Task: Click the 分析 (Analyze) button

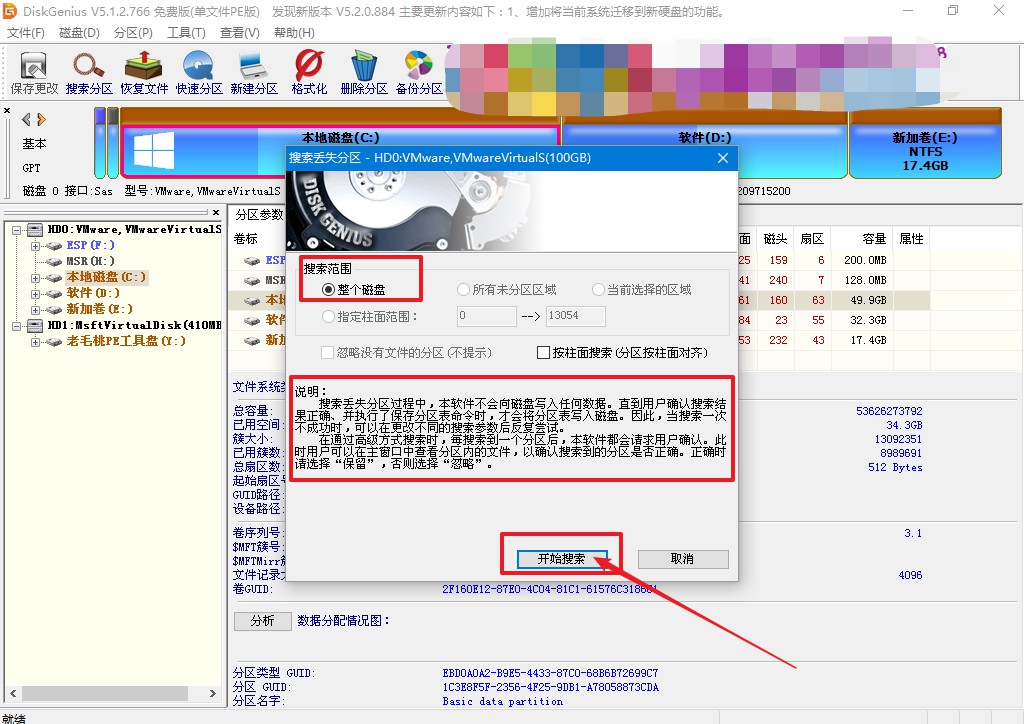Action: tap(263, 621)
